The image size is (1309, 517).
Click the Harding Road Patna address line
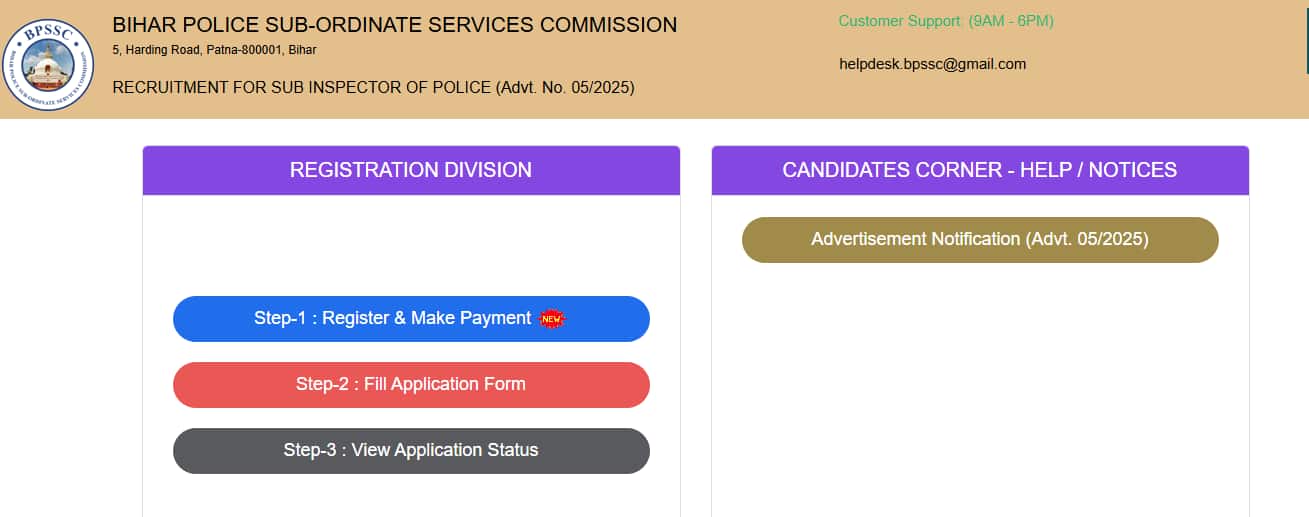pos(214,50)
